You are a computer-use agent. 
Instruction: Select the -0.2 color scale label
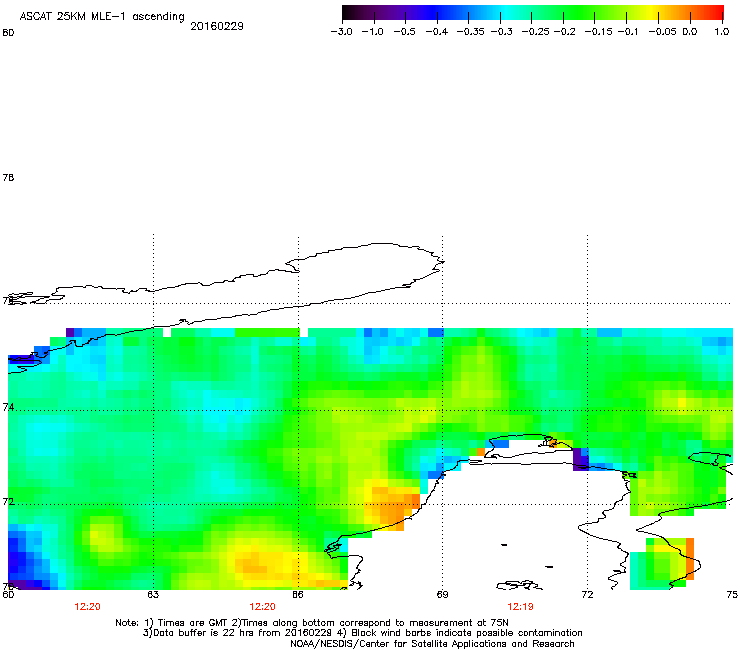point(564,32)
